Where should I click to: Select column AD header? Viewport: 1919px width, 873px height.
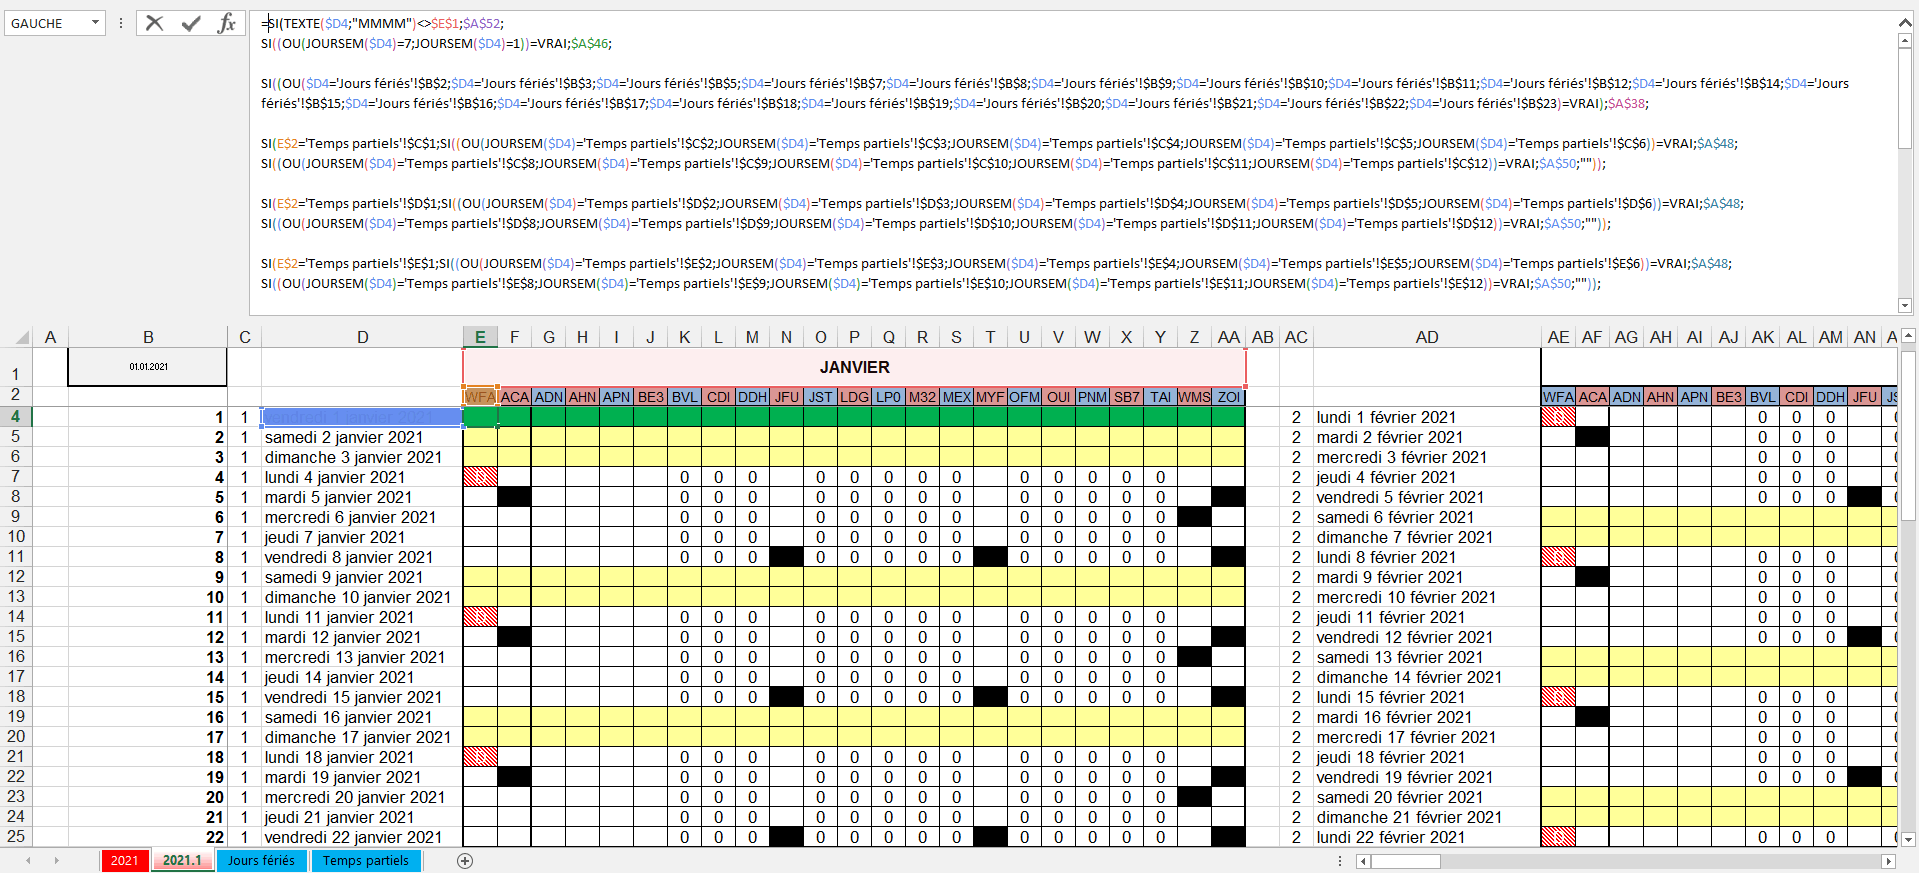1427,338
